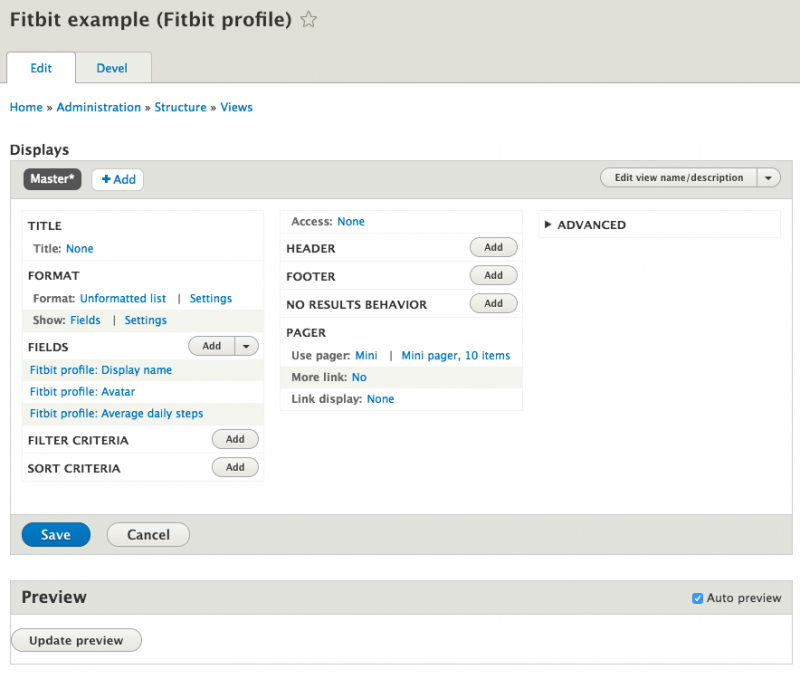The height and width of the screenshot is (679, 800).
Task: Click the star icon beside the view title
Action: pos(308,18)
